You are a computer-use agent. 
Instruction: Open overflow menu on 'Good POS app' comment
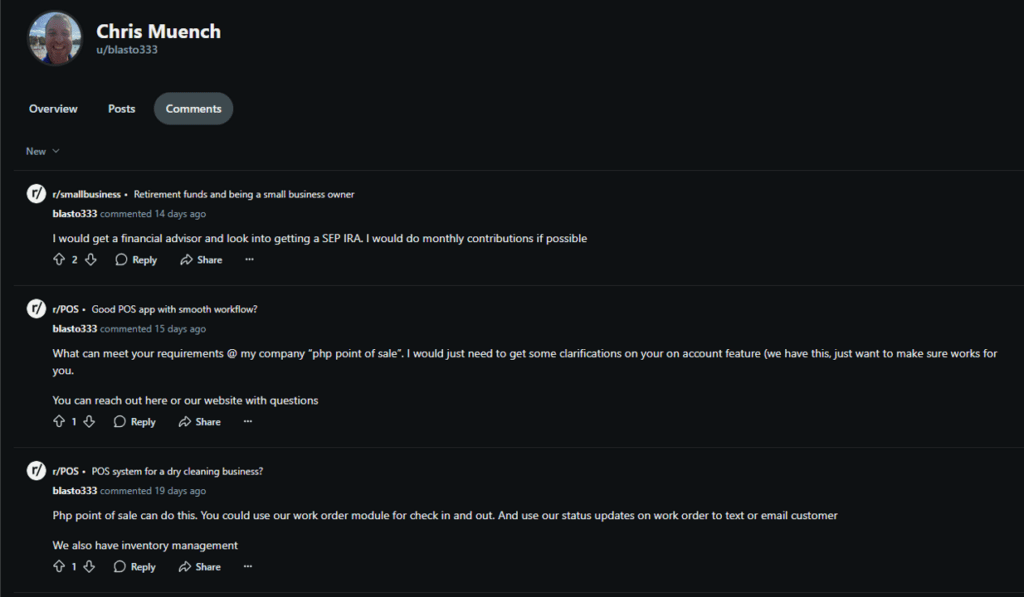(248, 422)
